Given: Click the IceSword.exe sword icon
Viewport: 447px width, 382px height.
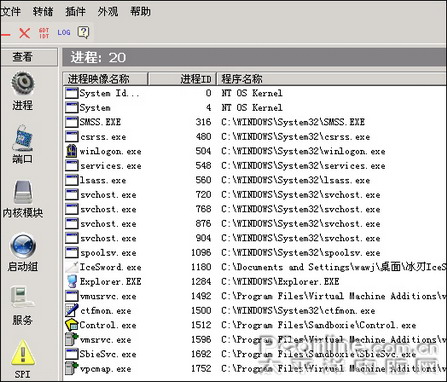Looking at the screenshot, I should (x=71, y=267).
